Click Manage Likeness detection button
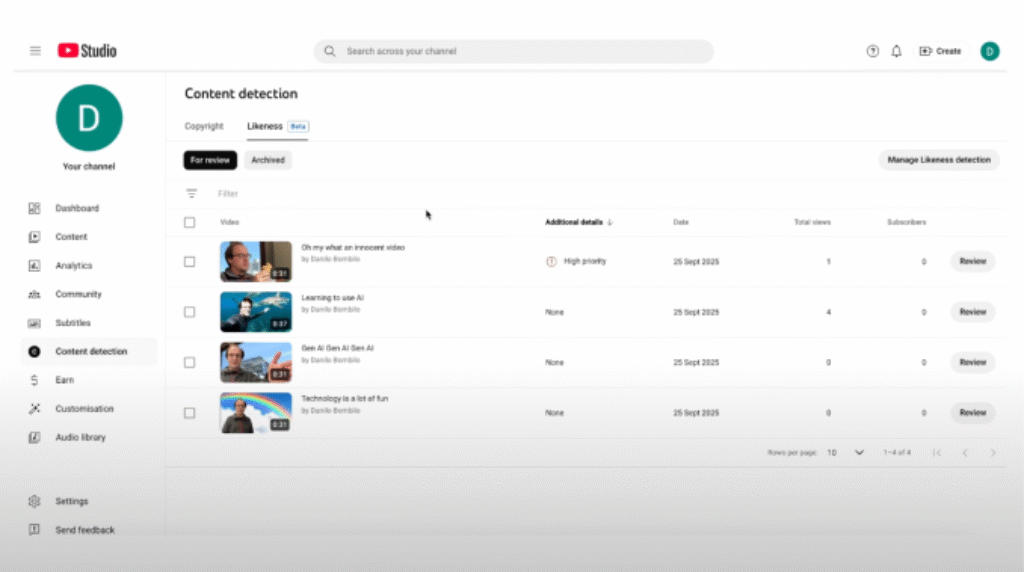 pos(938,160)
